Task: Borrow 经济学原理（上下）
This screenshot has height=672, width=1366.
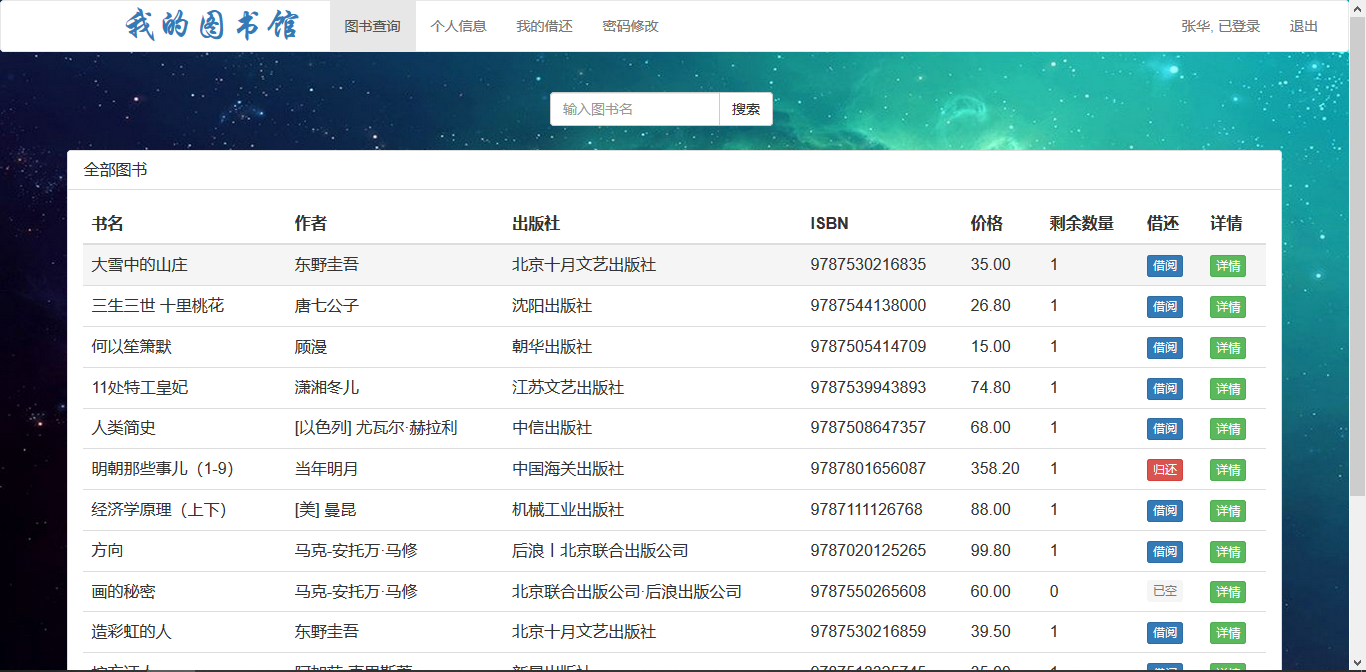Action: (1165, 511)
